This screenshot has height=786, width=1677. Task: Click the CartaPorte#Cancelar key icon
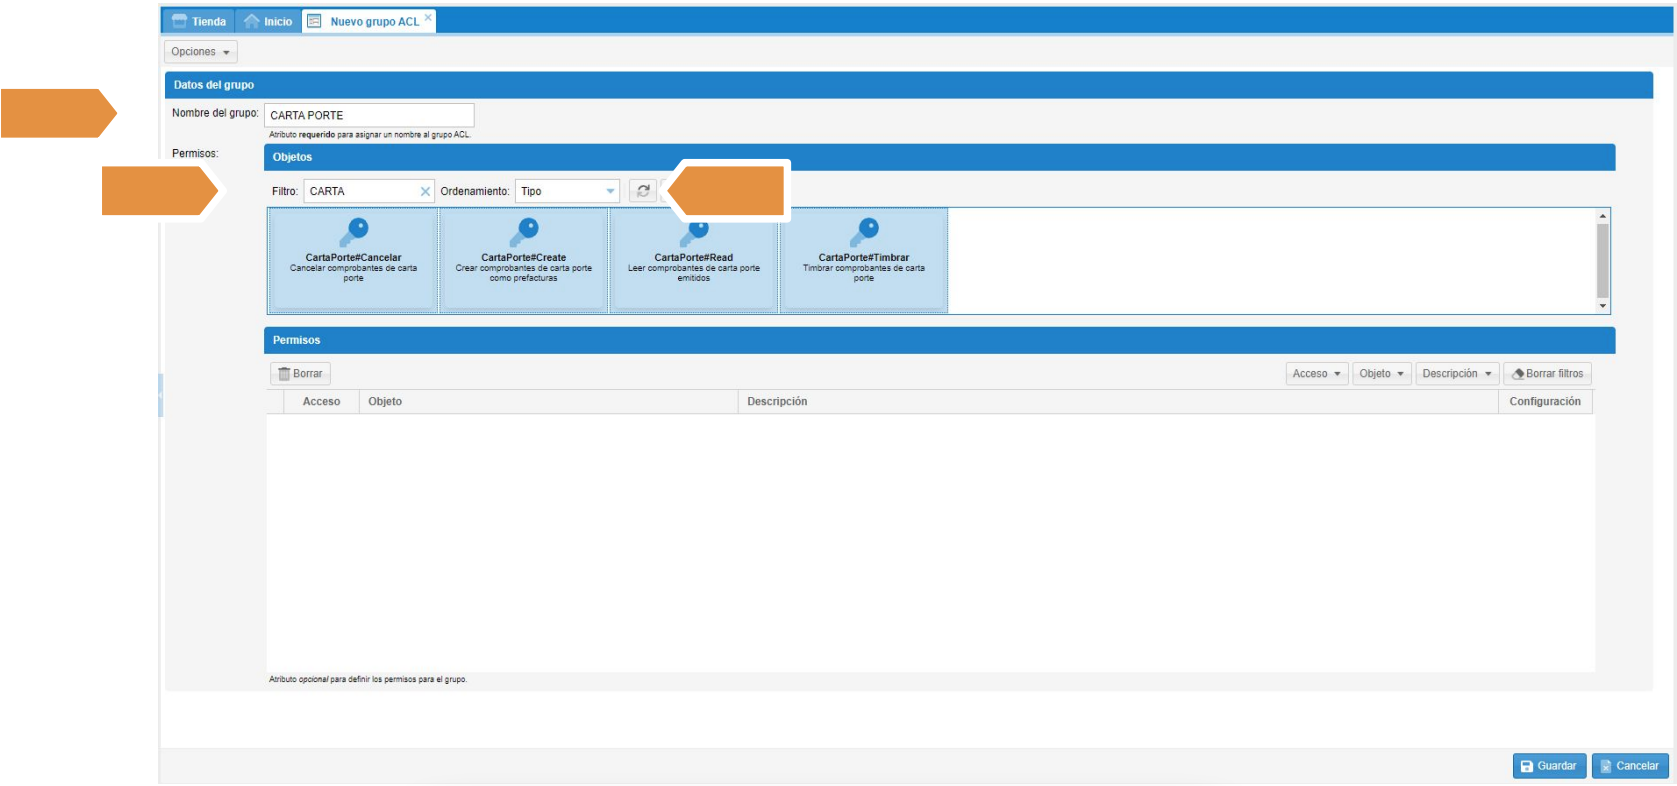point(354,232)
